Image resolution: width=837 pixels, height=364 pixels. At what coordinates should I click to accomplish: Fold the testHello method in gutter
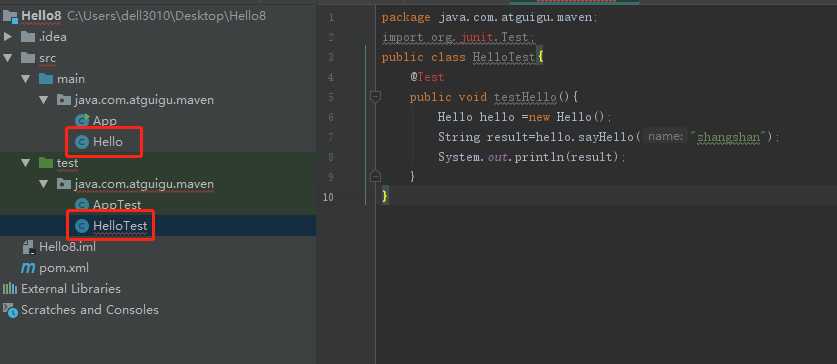(375, 97)
